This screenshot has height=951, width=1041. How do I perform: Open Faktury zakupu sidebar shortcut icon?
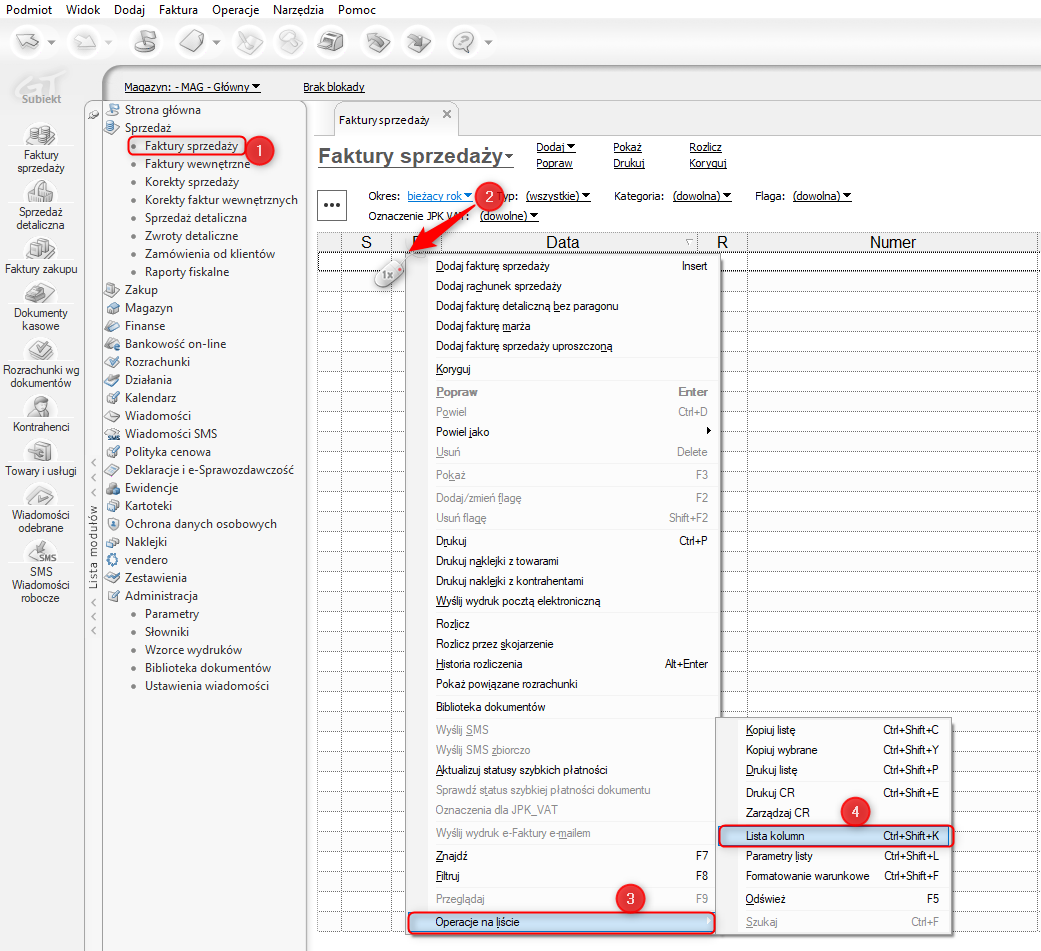40,249
